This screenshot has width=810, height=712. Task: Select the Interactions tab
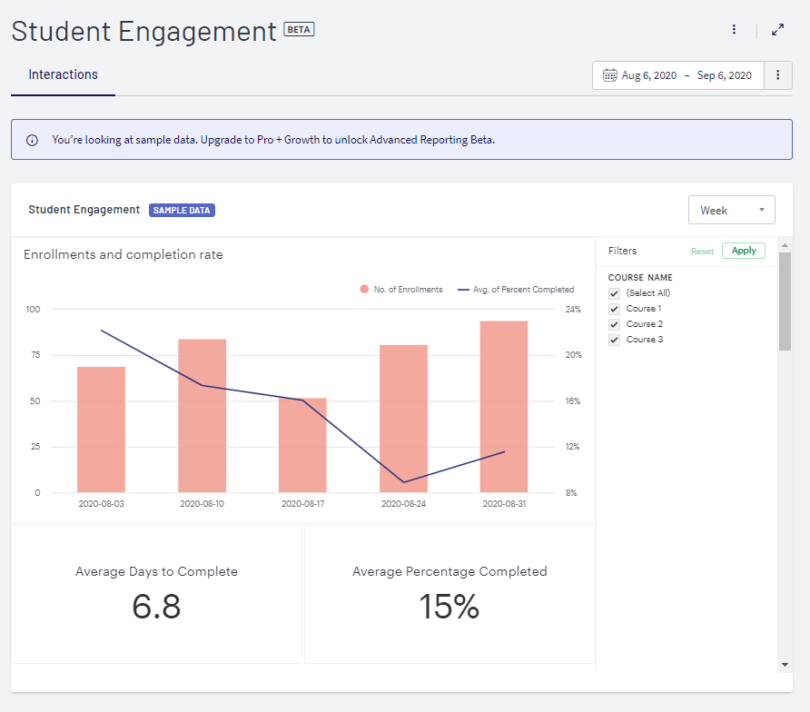pos(63,74)
